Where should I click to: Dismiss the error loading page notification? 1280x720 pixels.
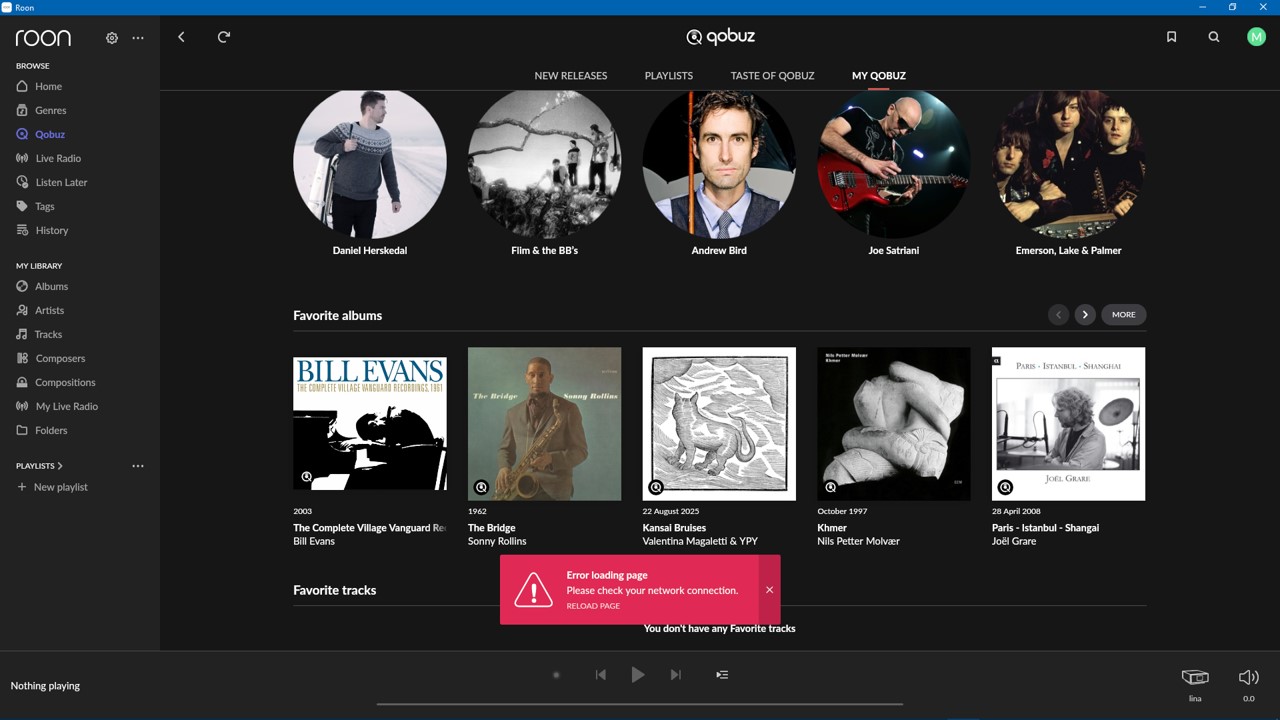[x=769, y=590]
